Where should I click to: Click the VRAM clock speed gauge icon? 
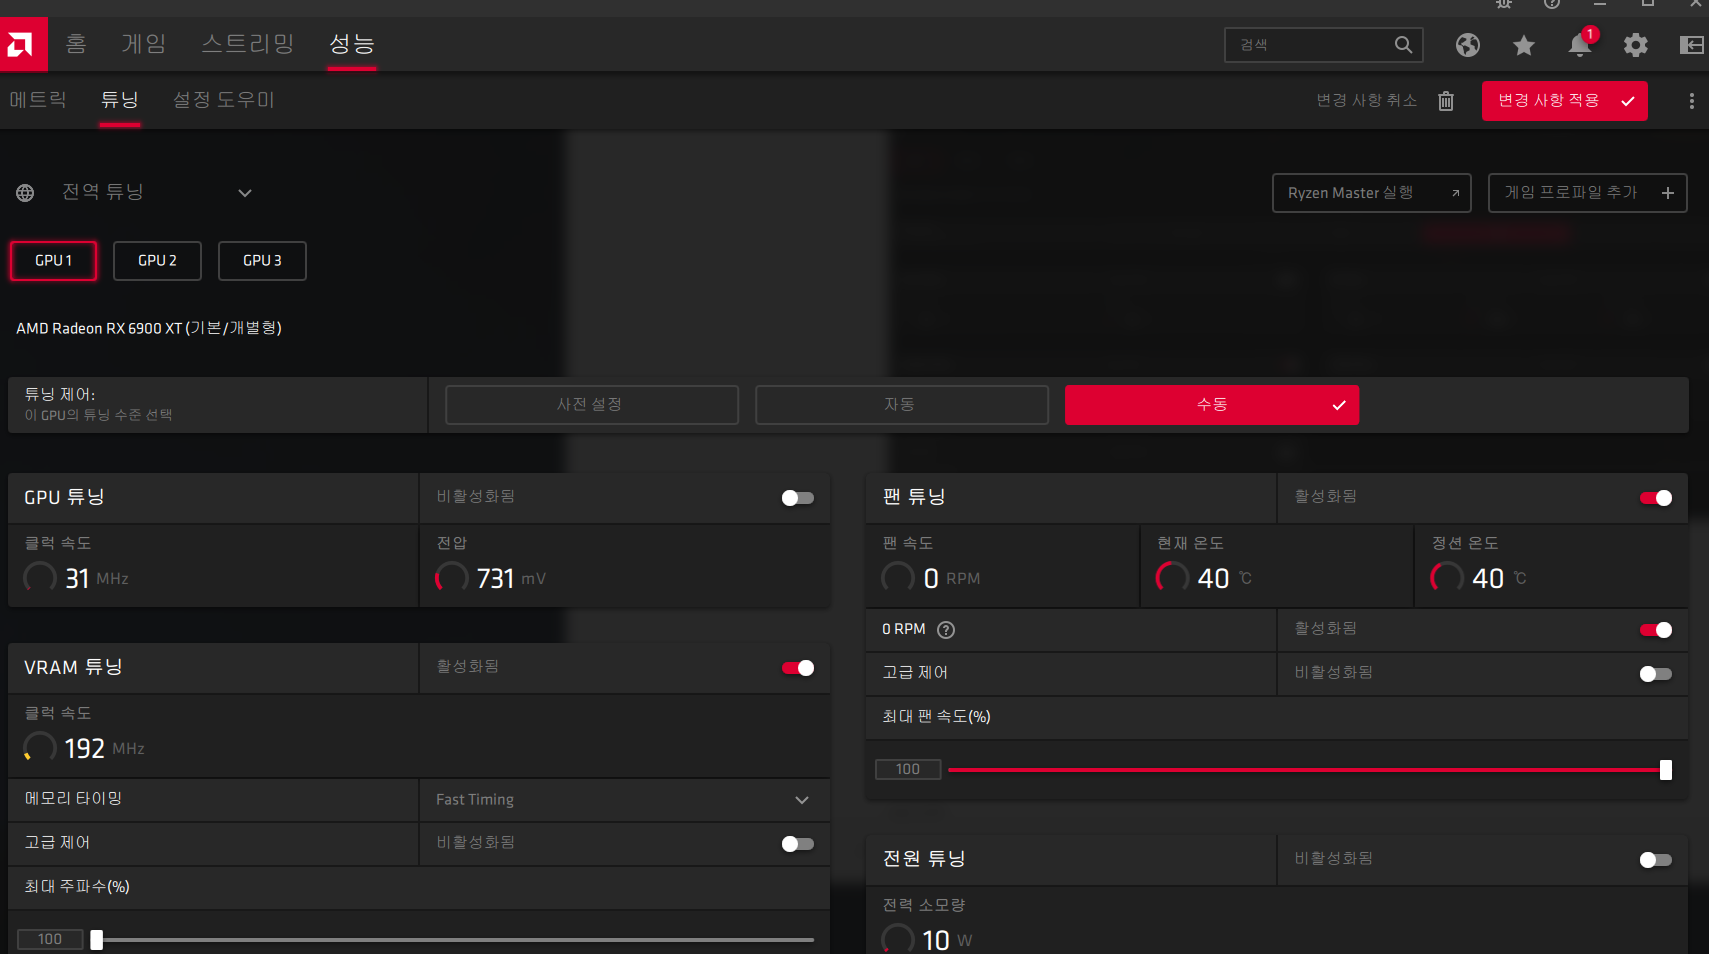(x=40, y=748)
